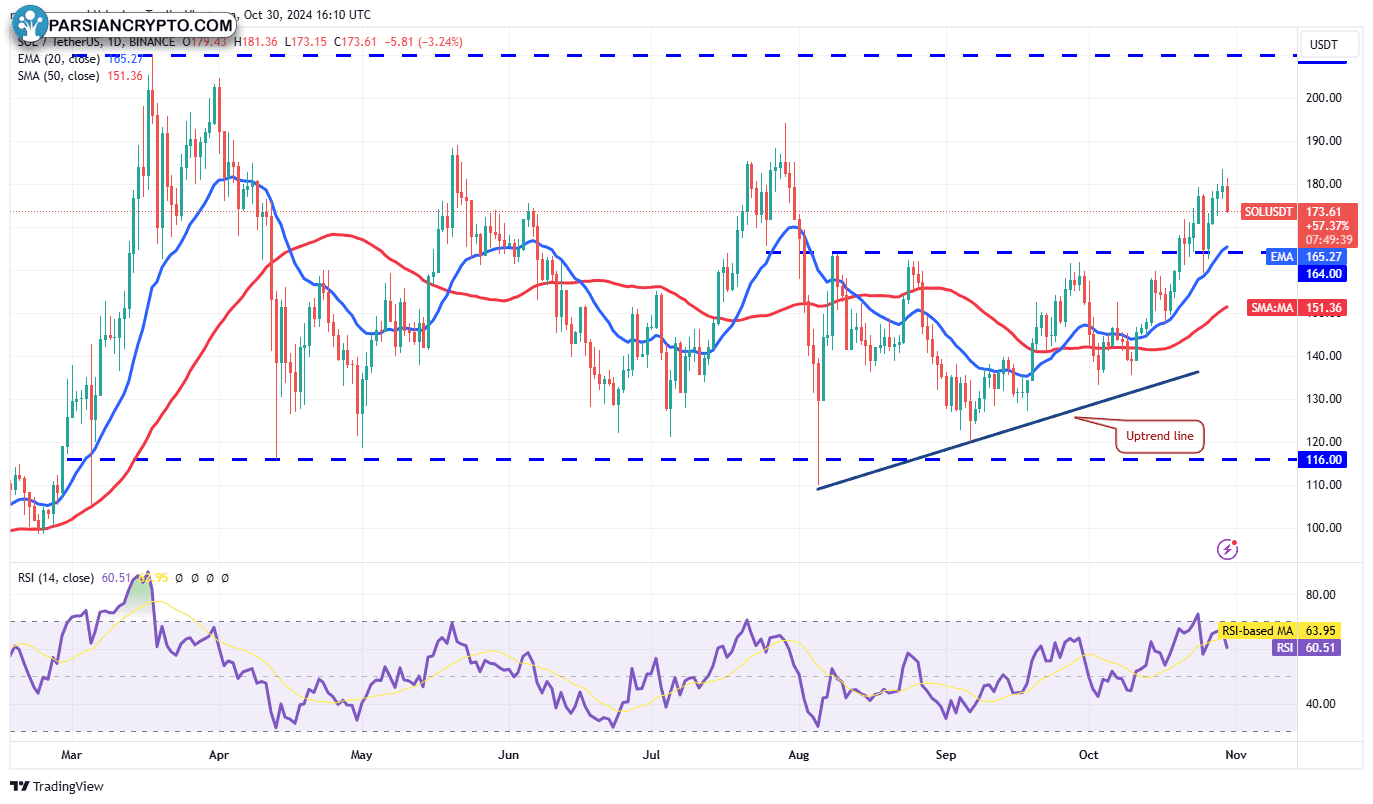Click the 190.00 price axis value

[x=1323, y=141]
